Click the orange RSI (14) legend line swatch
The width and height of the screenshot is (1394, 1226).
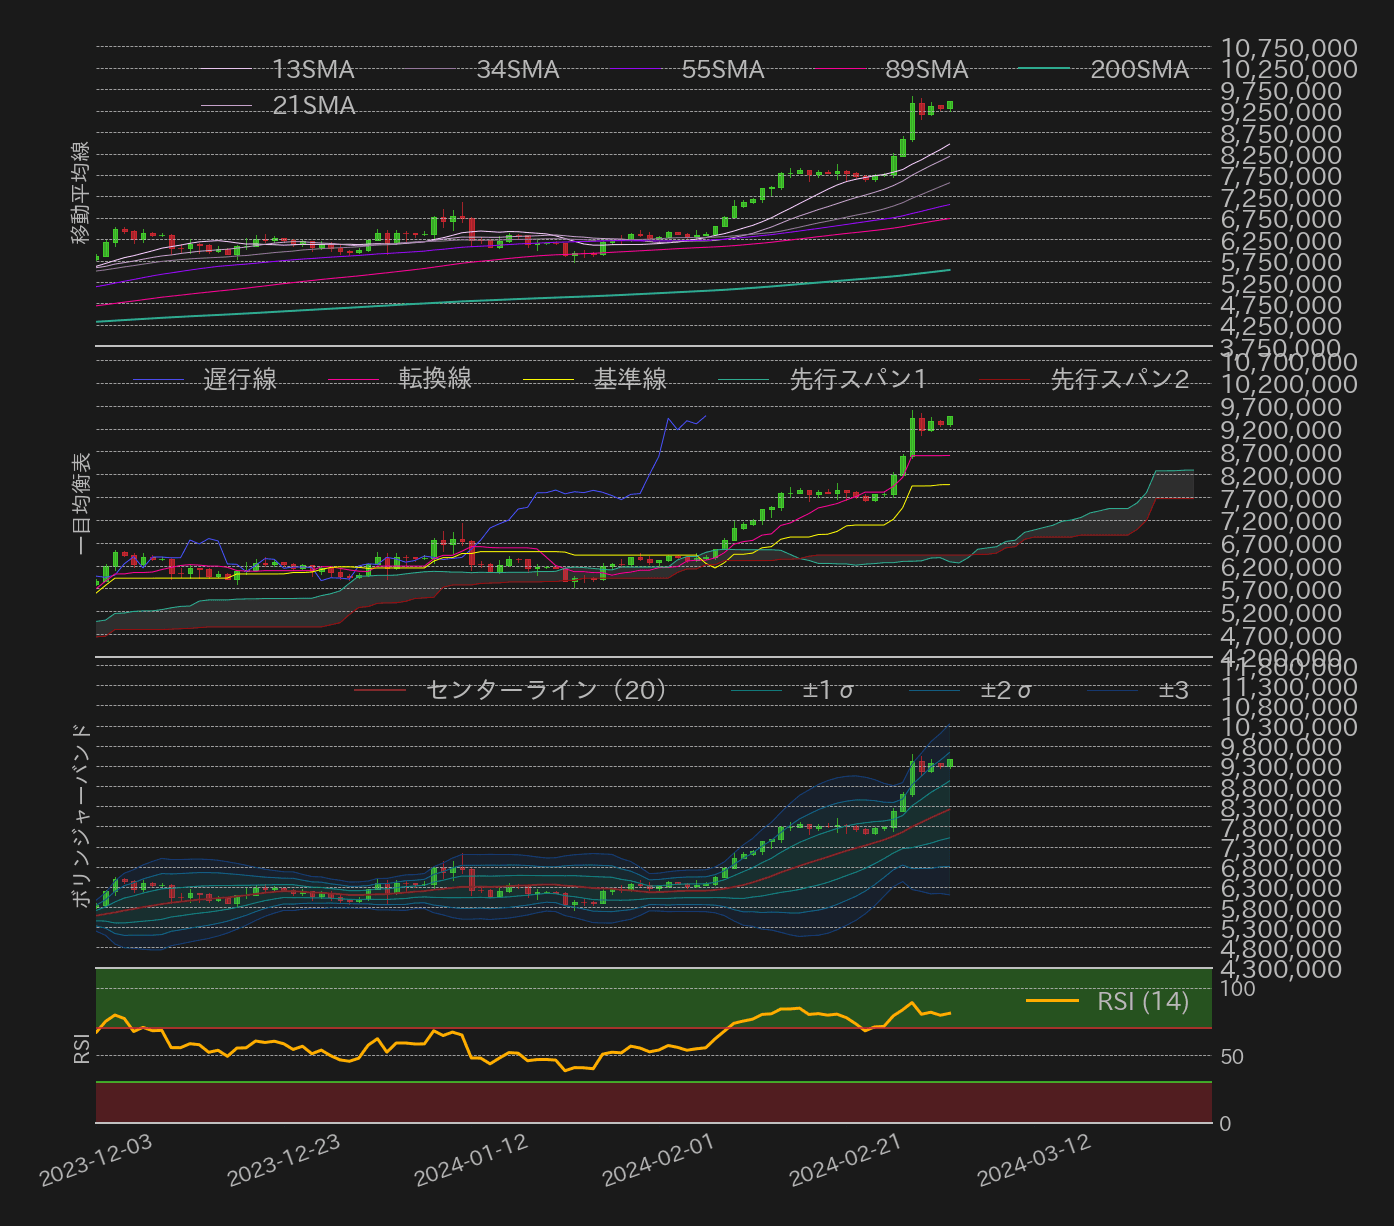(x=1052, y=1001)
